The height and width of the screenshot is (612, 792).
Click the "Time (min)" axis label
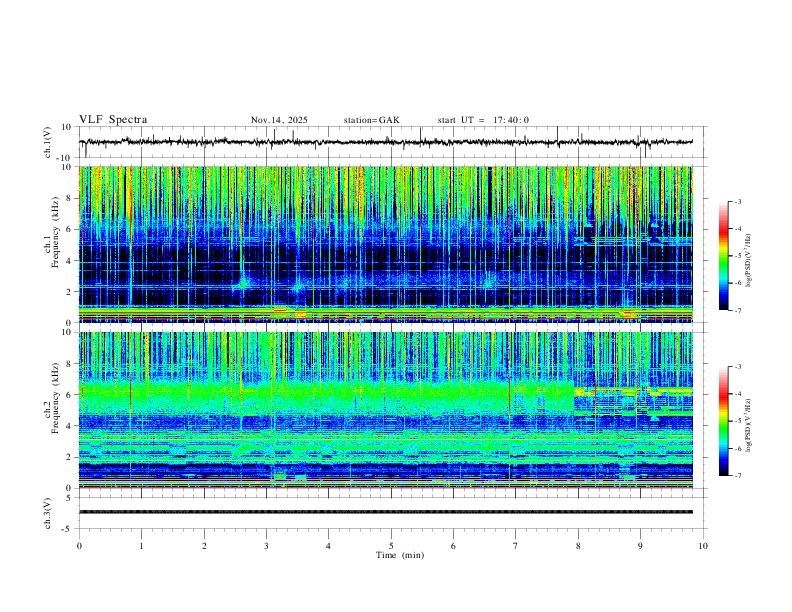tap(400, 555)
